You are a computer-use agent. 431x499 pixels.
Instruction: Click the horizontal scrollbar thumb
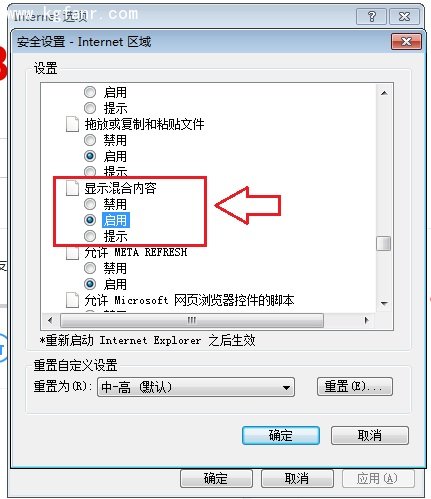pos(192,320)
